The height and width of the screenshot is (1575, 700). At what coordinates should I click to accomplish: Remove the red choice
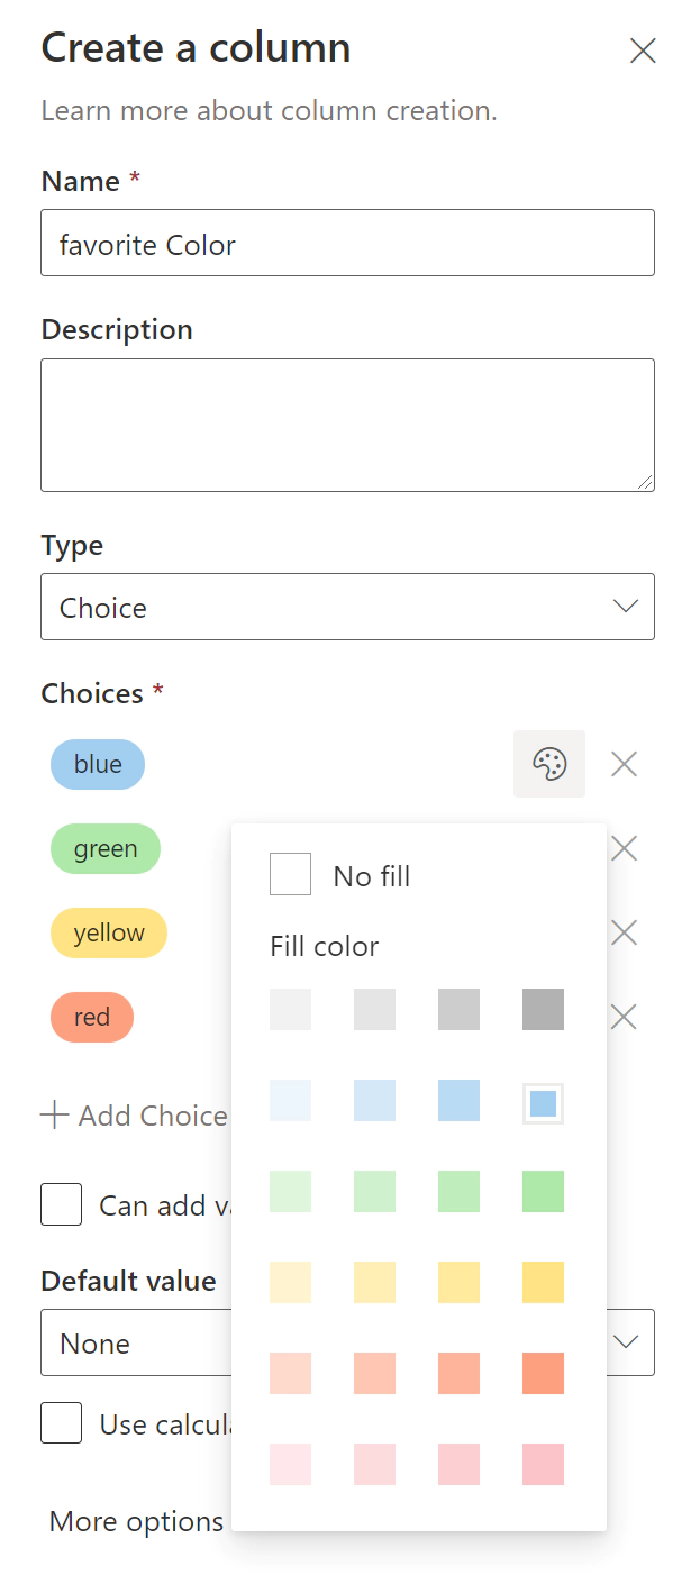pyautogui.click(x=623, y=1016)
